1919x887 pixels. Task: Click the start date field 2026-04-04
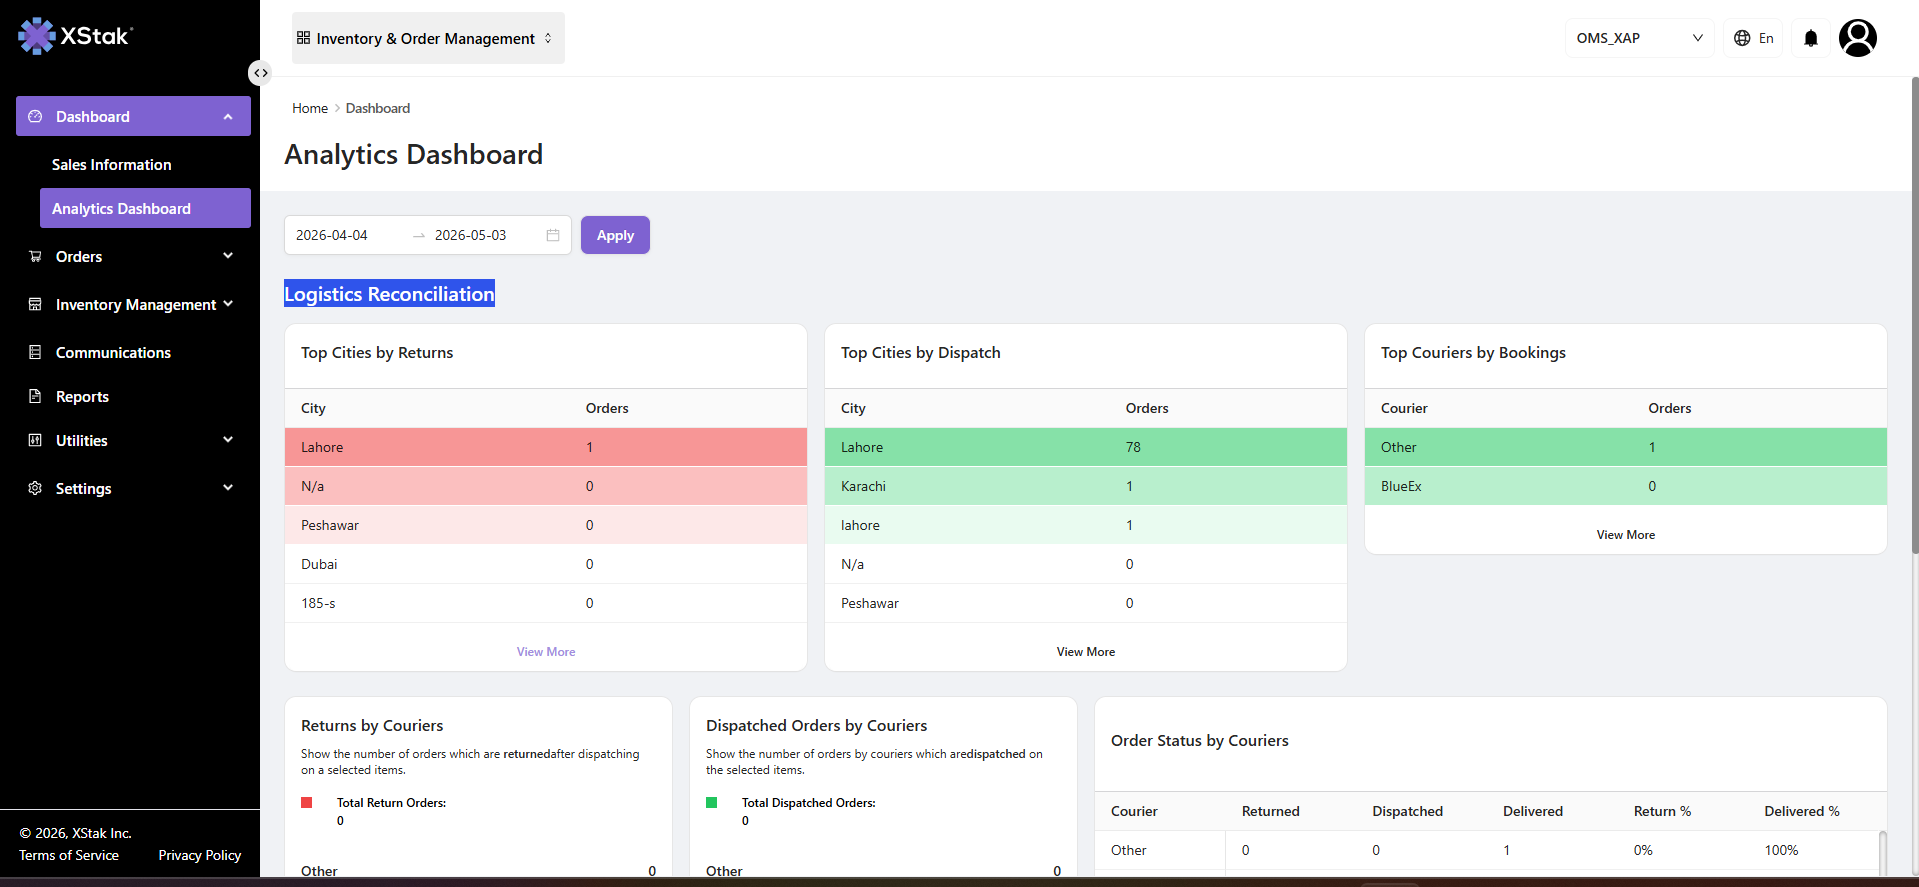(332, 235)
